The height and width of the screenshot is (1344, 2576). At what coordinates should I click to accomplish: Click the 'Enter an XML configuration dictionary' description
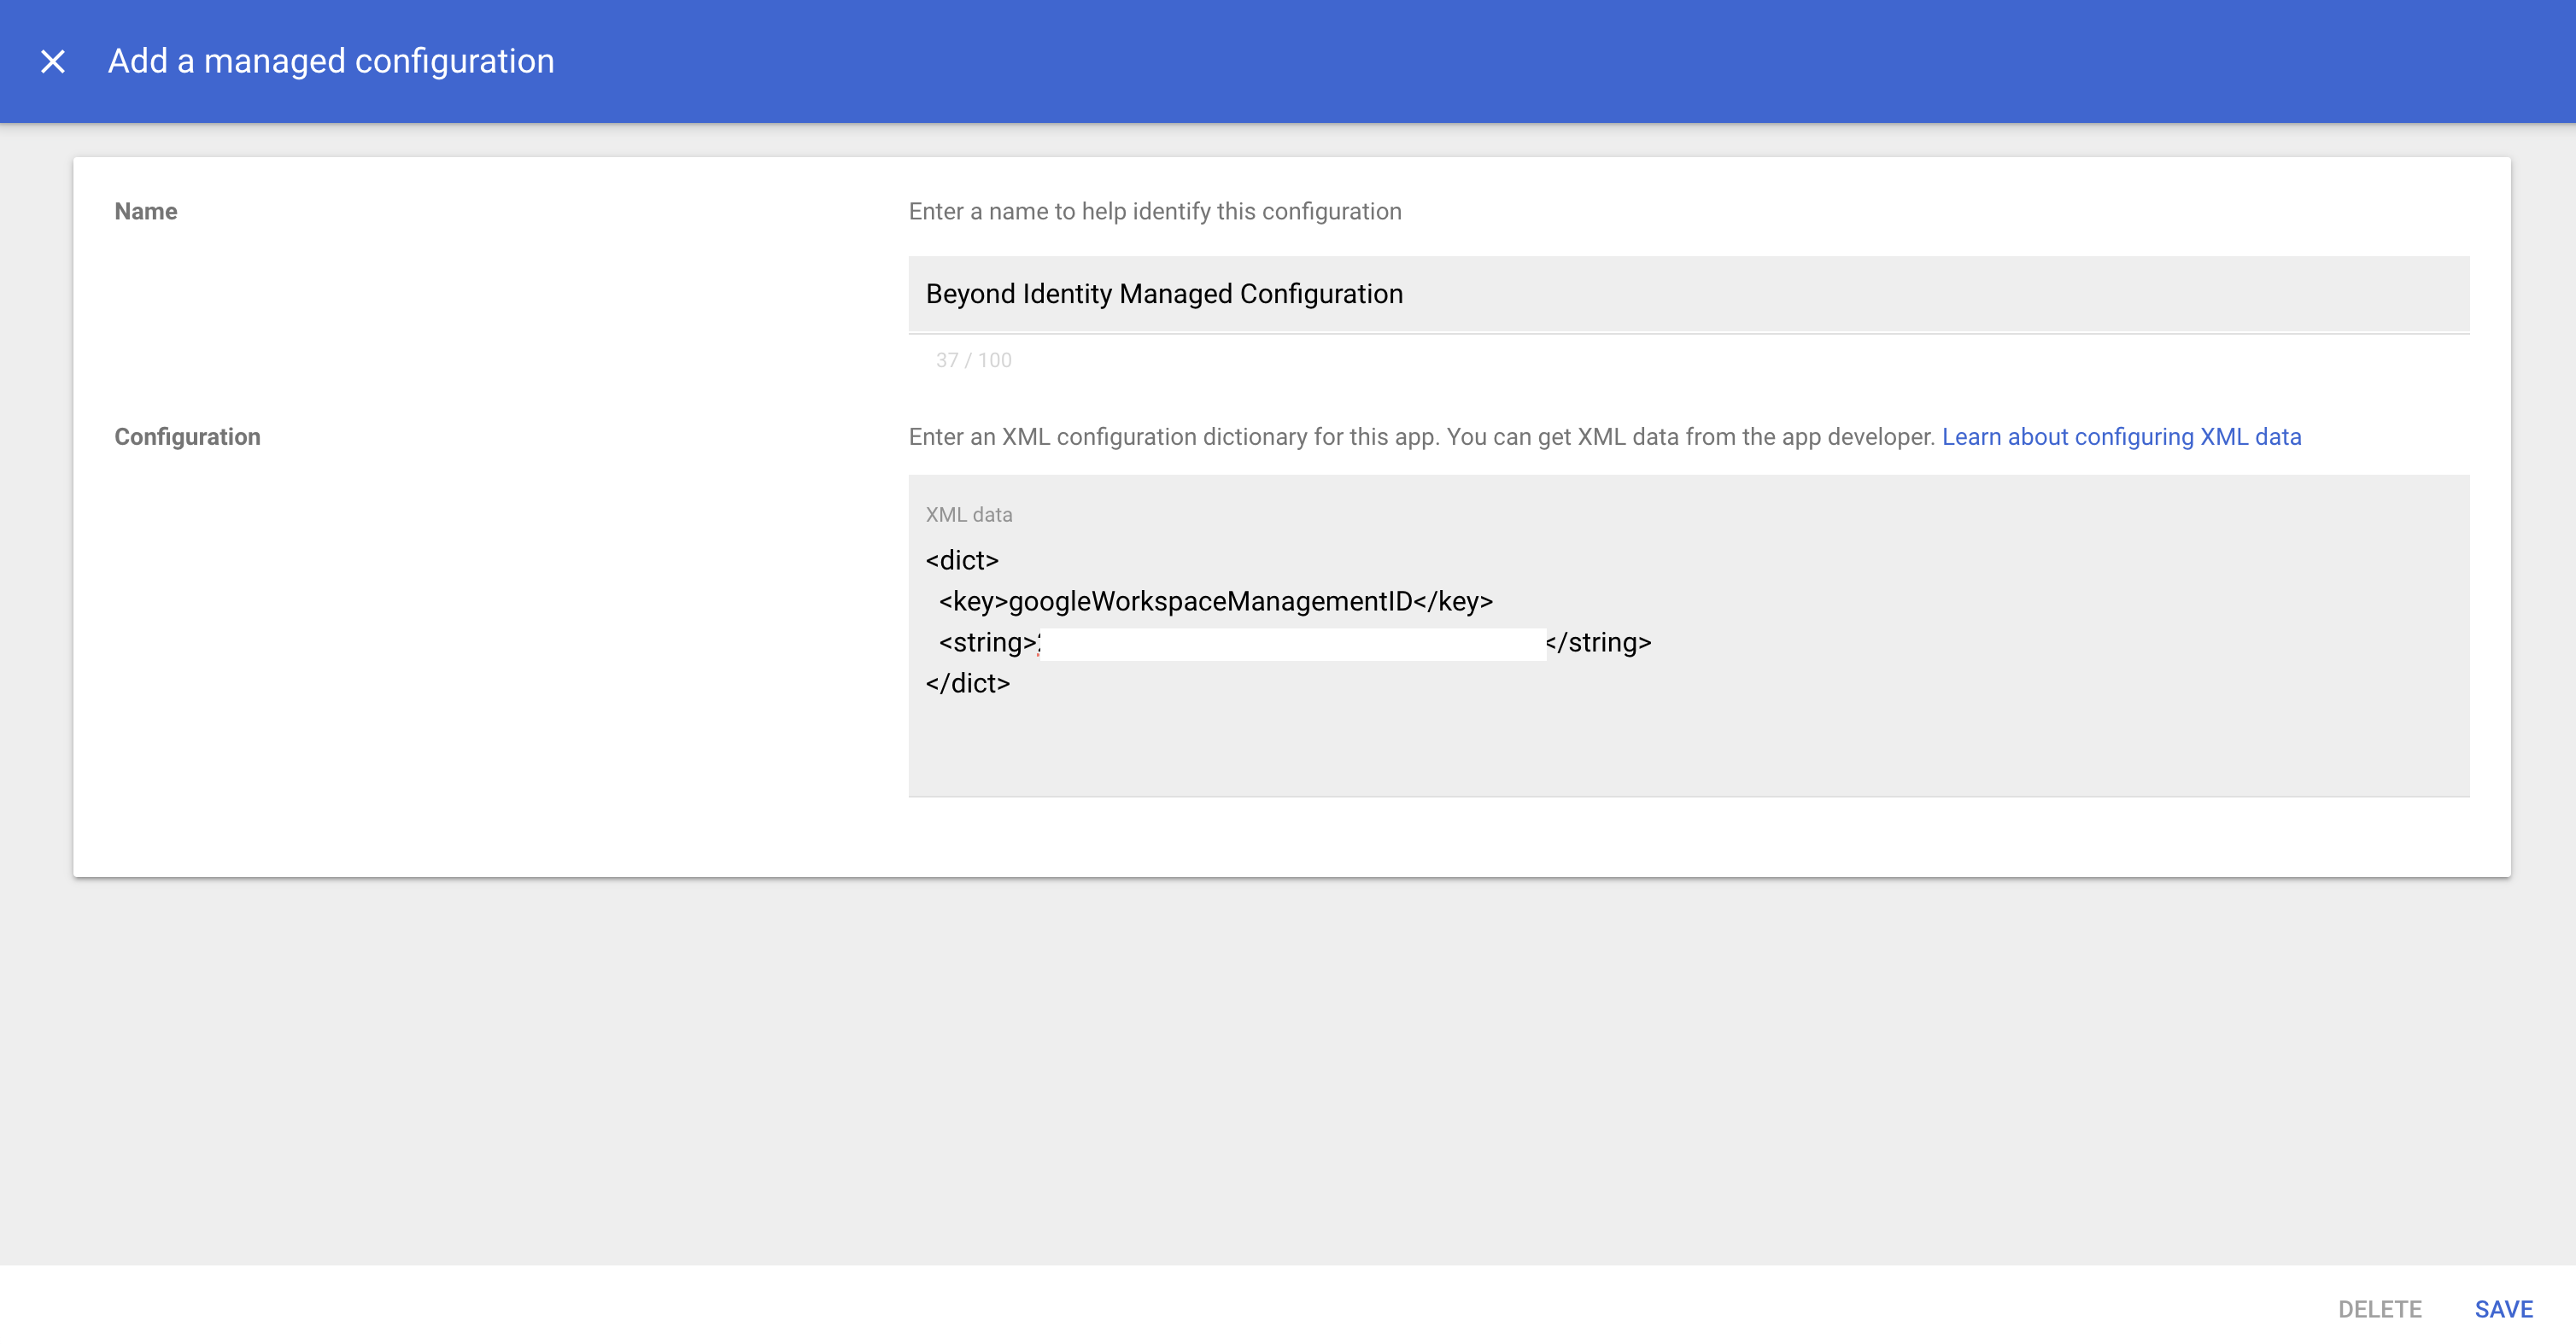coord(1421,437)
